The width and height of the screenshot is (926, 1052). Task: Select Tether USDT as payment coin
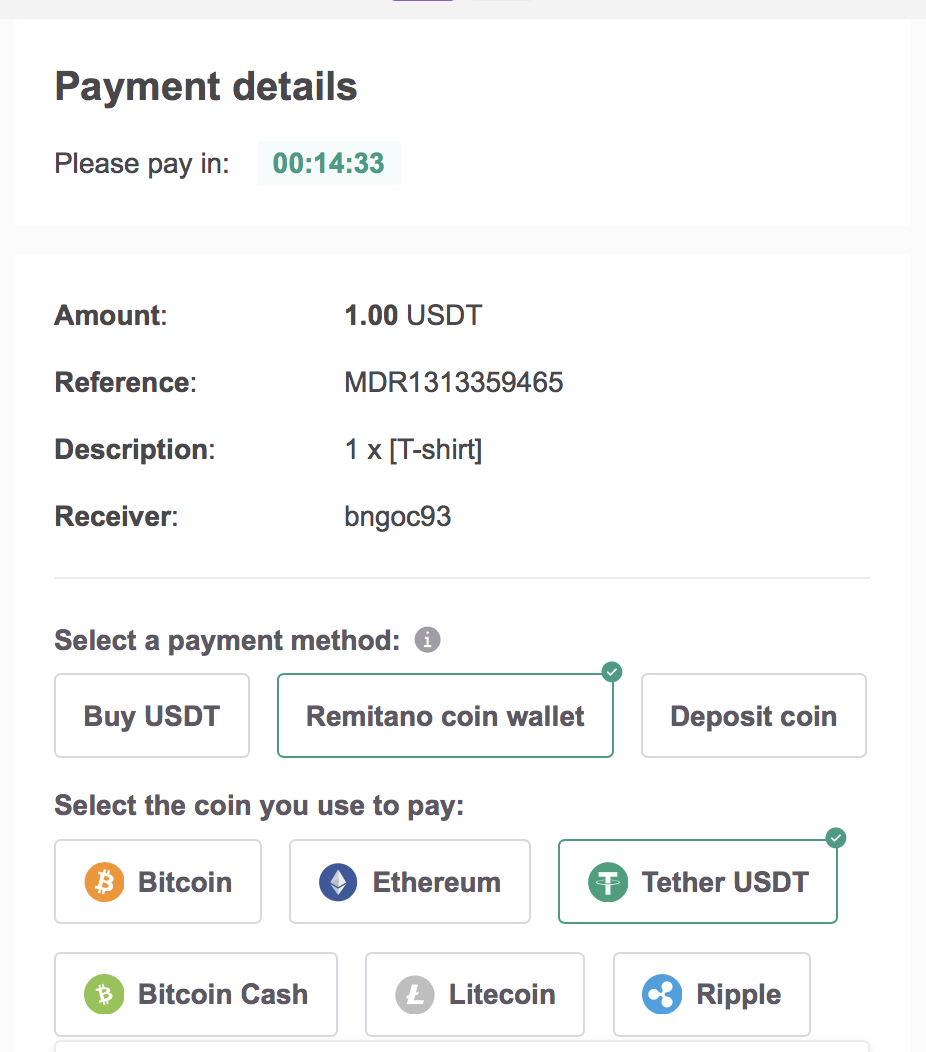[x=697, y=882]
